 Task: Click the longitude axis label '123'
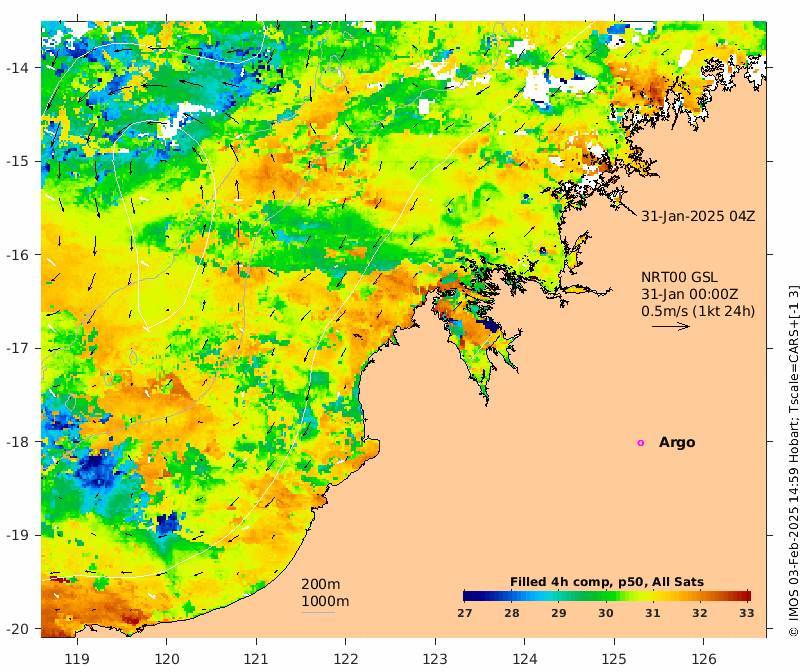(x=435, y=659)
